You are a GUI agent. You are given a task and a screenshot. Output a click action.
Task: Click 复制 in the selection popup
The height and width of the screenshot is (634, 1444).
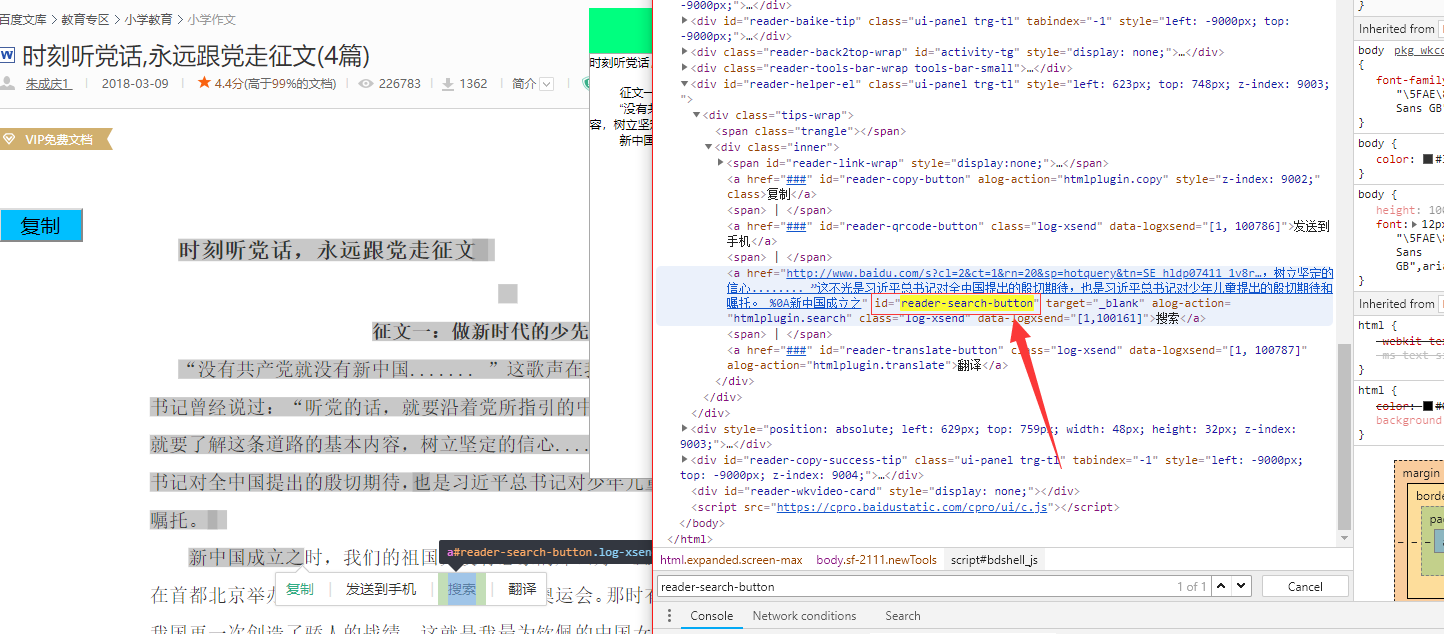(300, 589)
